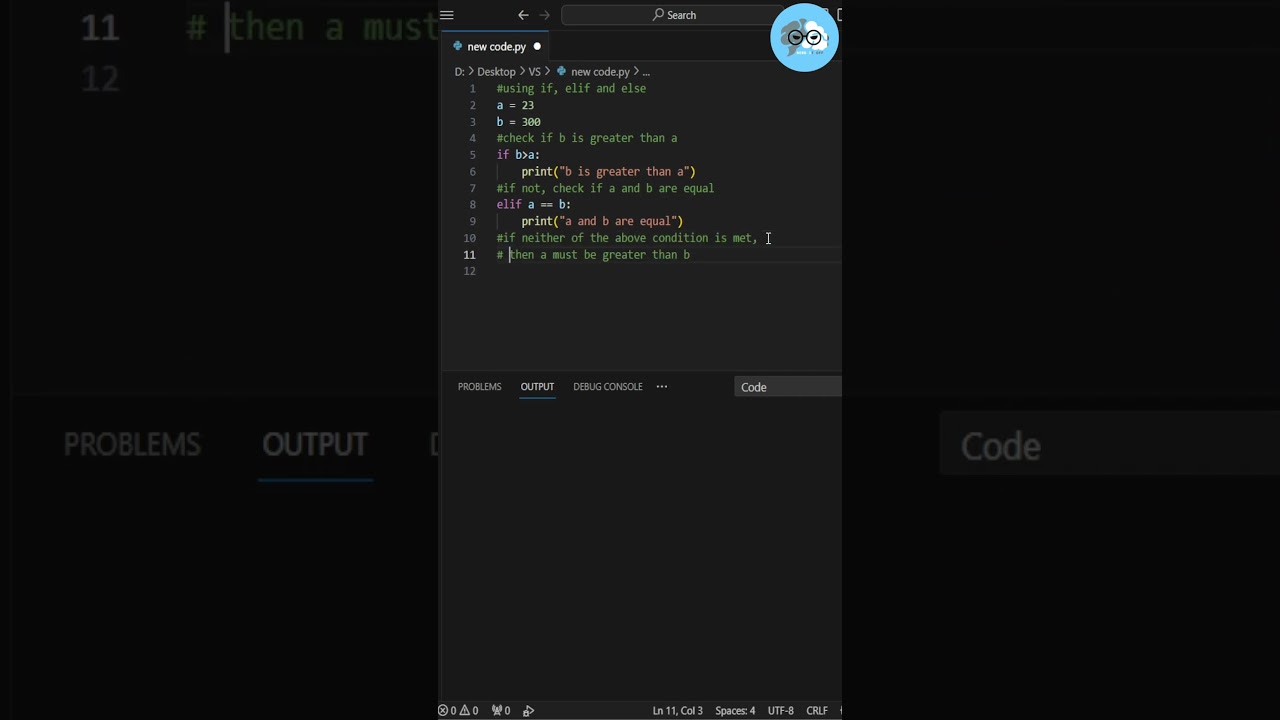Image resolution: width=1280 pixels, height=720 pixels.
Task: Click the D: breadcrumb segment
Action: tap(460, 72)
